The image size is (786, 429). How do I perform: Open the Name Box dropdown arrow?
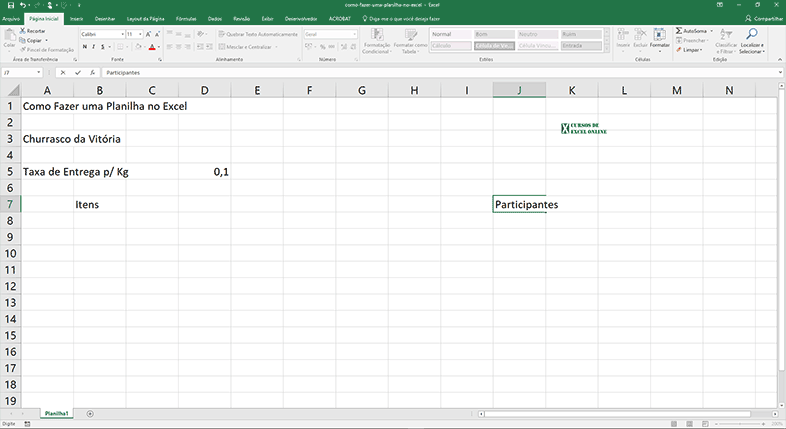tap(39, 73)
